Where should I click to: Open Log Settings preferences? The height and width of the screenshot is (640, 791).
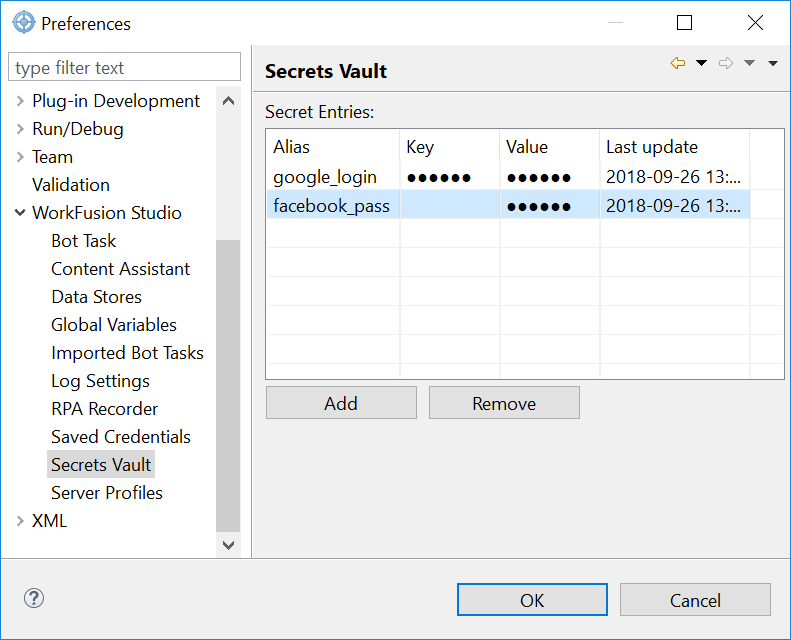(100, 381)
